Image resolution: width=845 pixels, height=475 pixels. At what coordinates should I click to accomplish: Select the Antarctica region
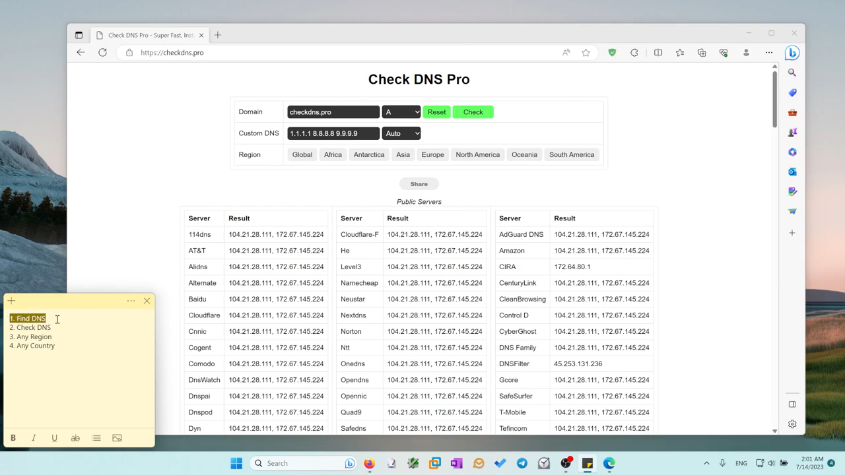coord(369,155)
